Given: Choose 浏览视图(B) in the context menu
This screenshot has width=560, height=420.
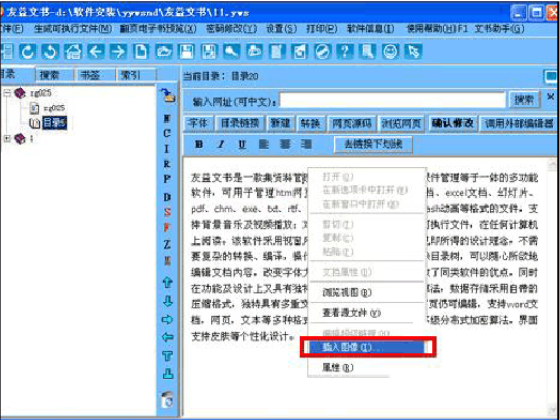Looking at the screenshot, I should tap(367, 293).
